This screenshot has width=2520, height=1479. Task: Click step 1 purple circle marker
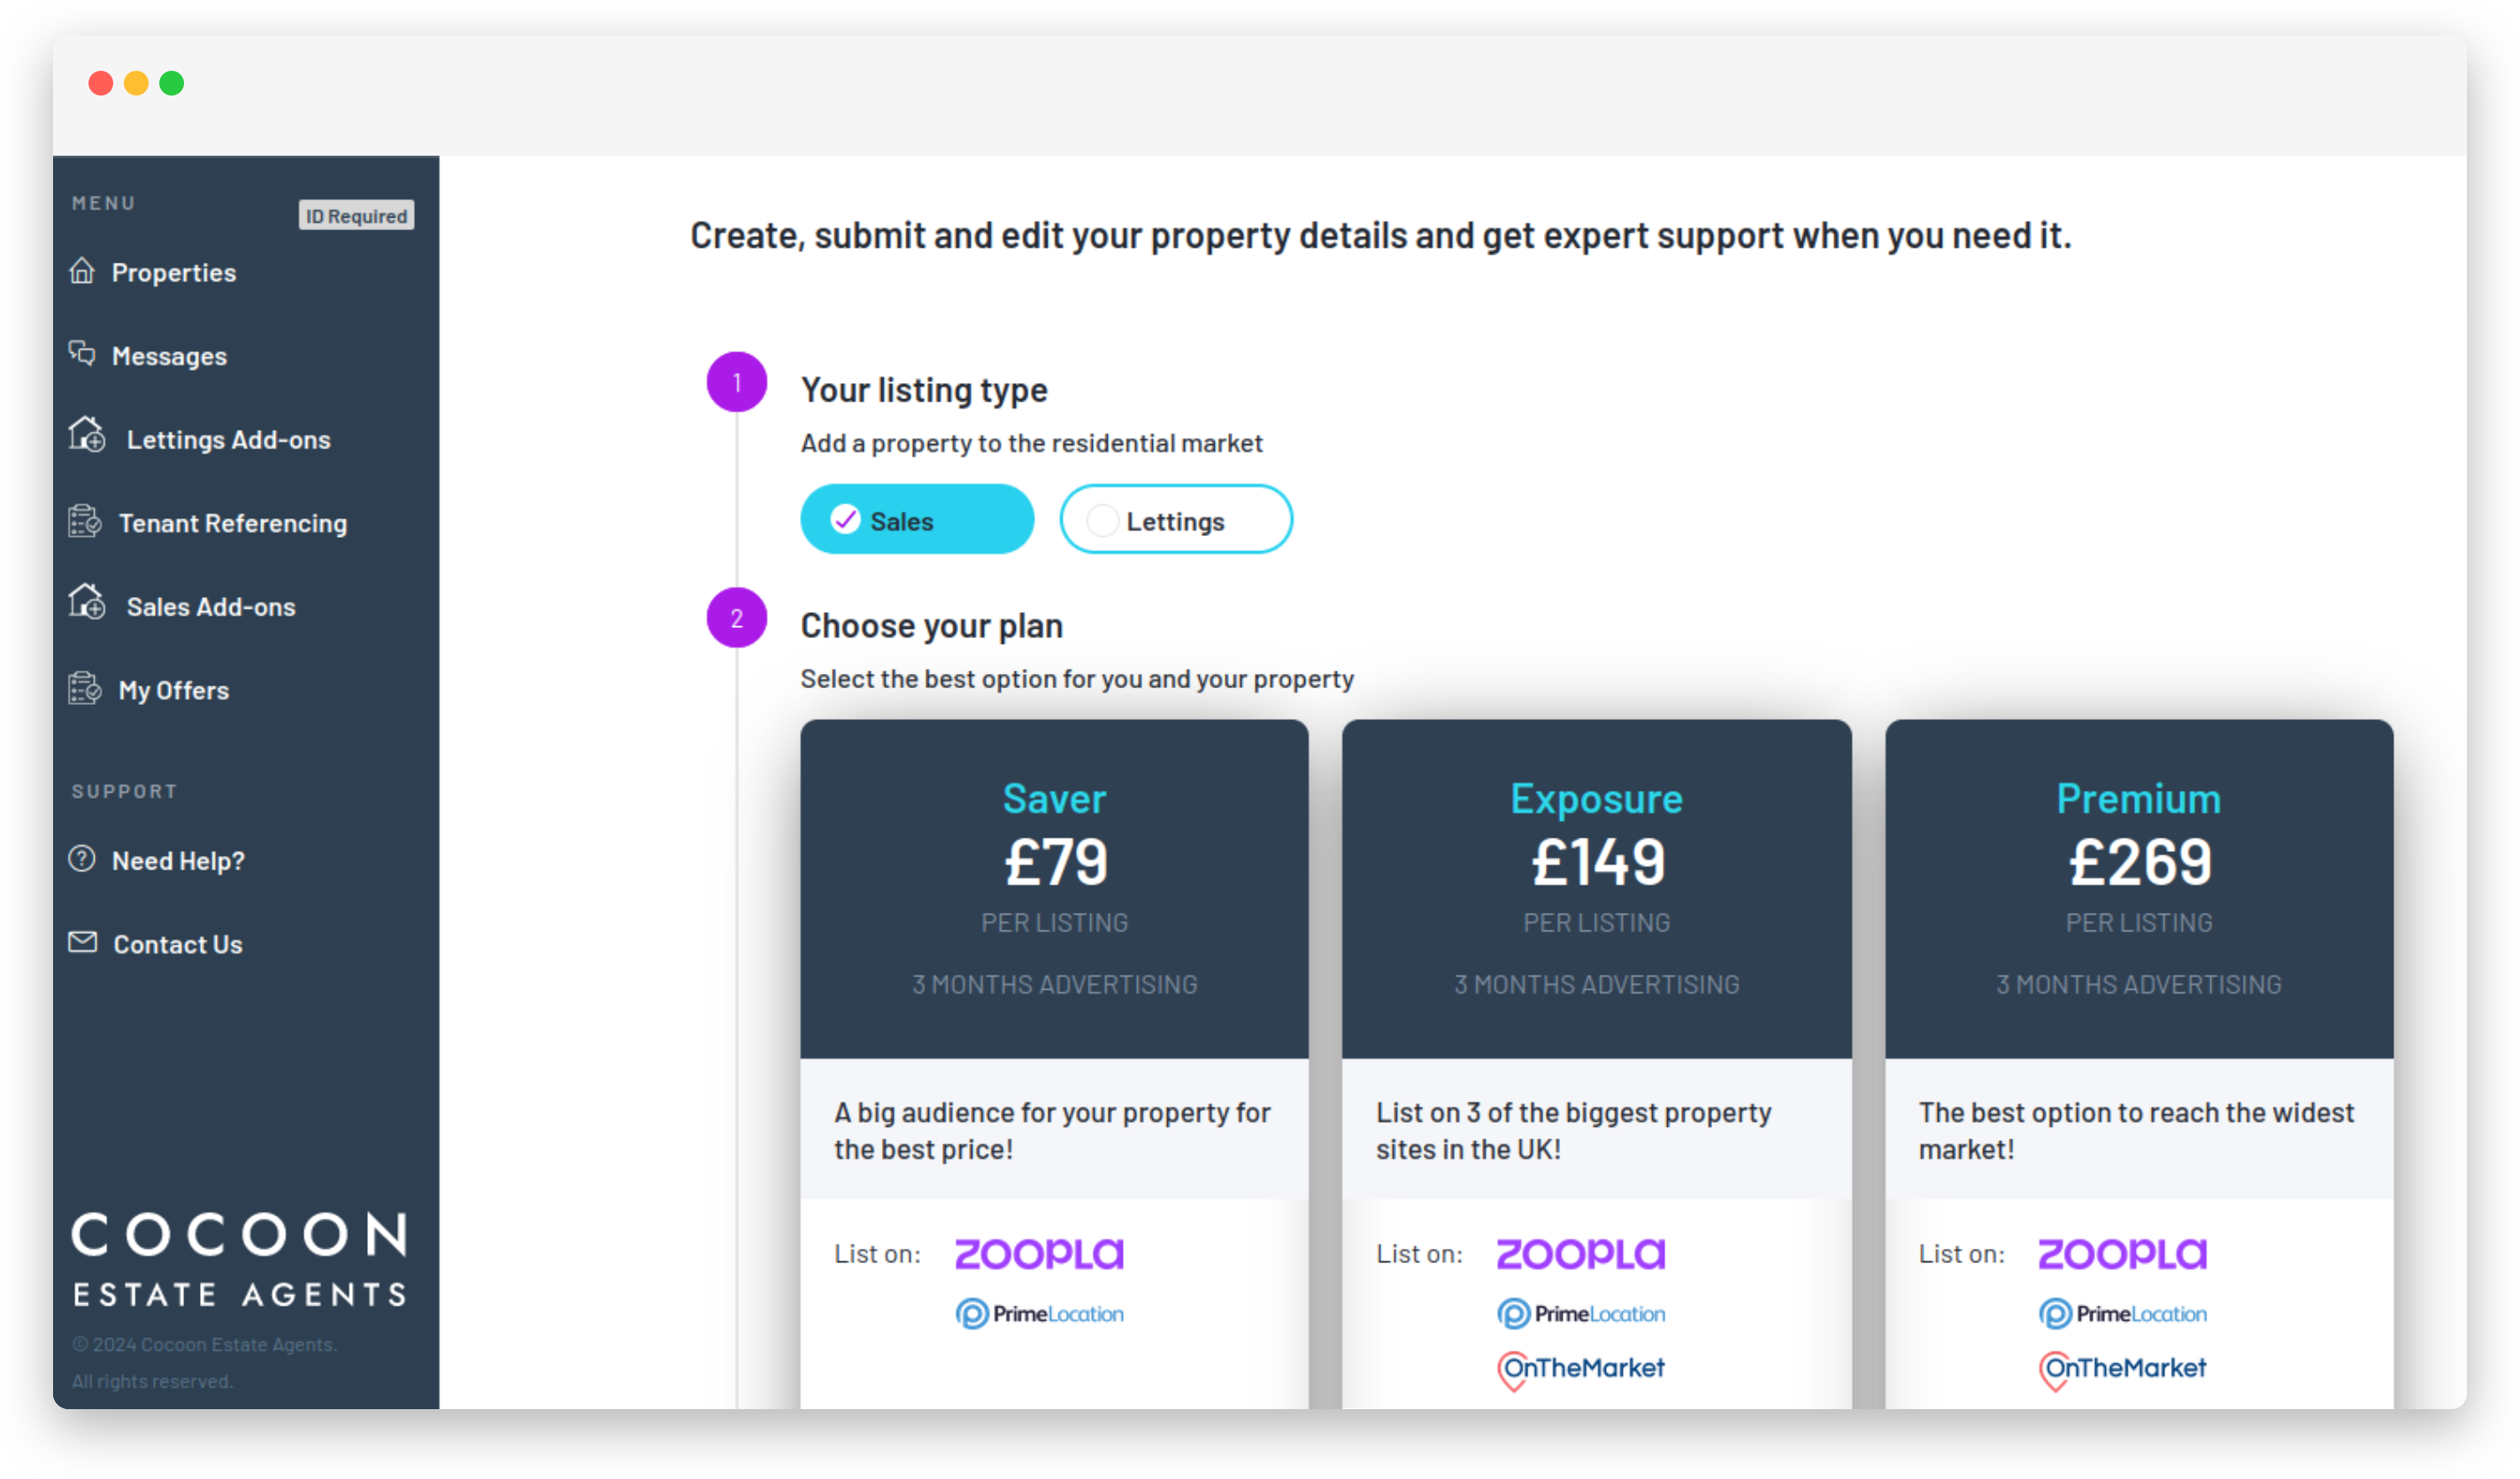pos(737,382)
